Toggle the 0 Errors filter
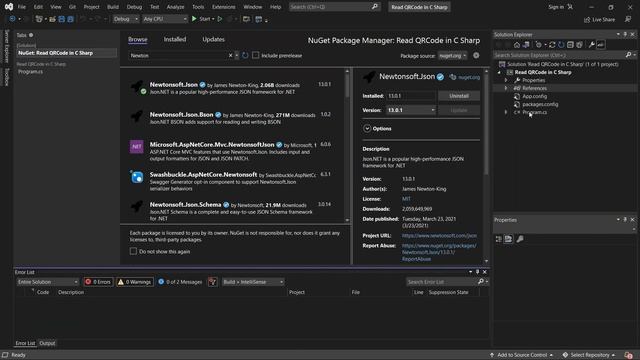 98,282
